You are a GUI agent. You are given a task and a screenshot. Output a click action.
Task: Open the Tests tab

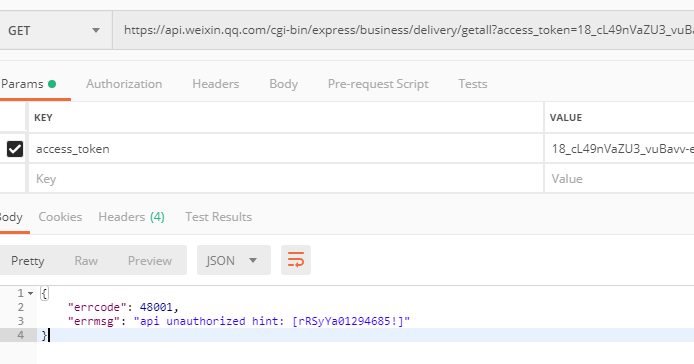pyautogui.click(x=473, y=84)
